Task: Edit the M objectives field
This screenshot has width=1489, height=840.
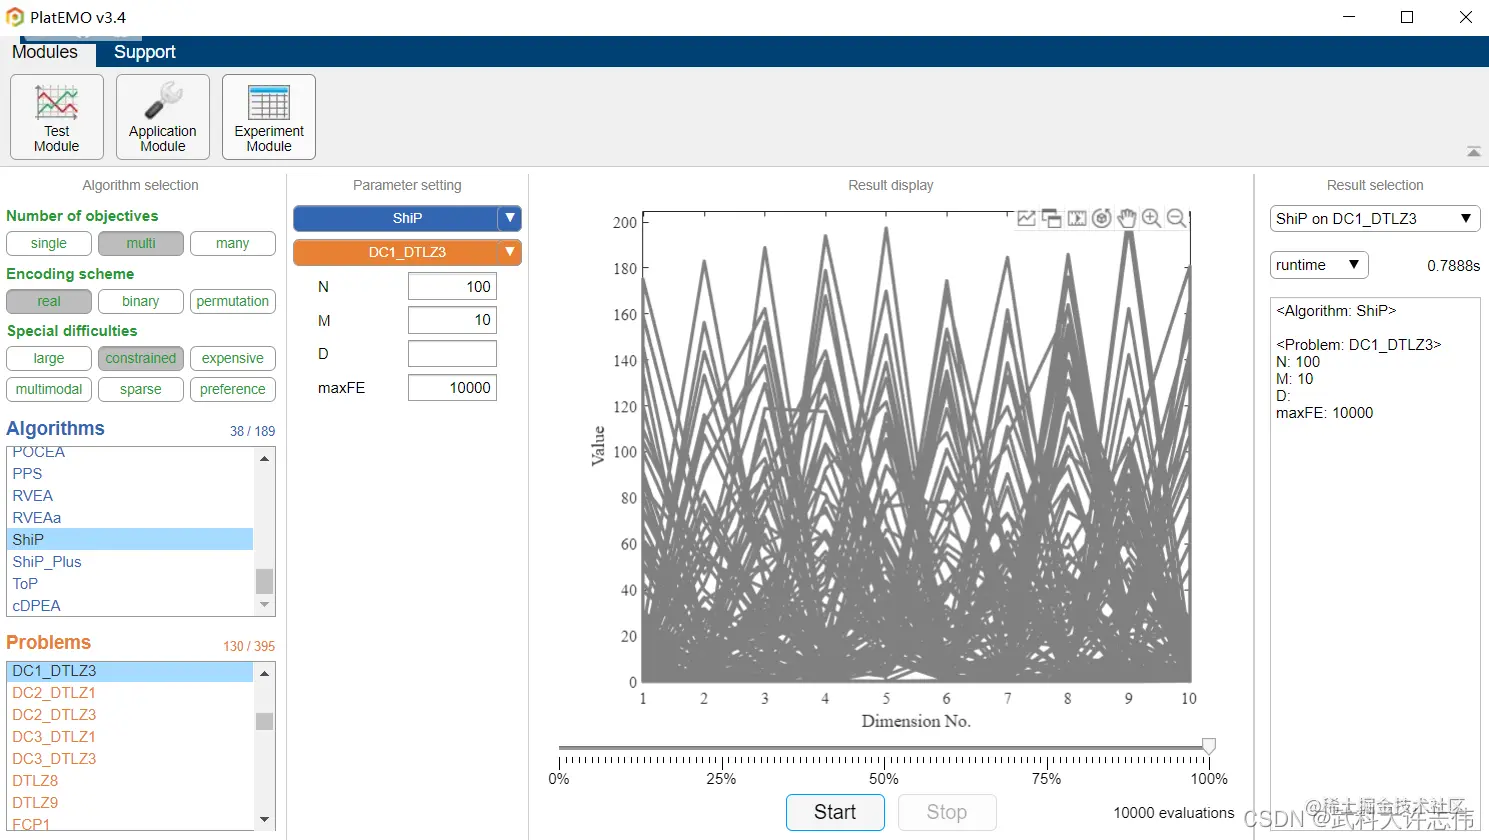Action: pyautogui.click(x=452, y=320)
